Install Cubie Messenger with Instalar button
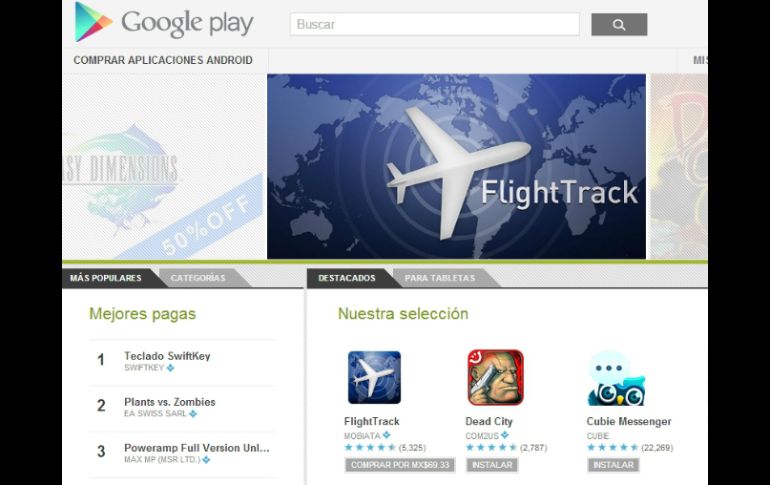This screenshot has width=770, height=485. [x=613, y=465]
